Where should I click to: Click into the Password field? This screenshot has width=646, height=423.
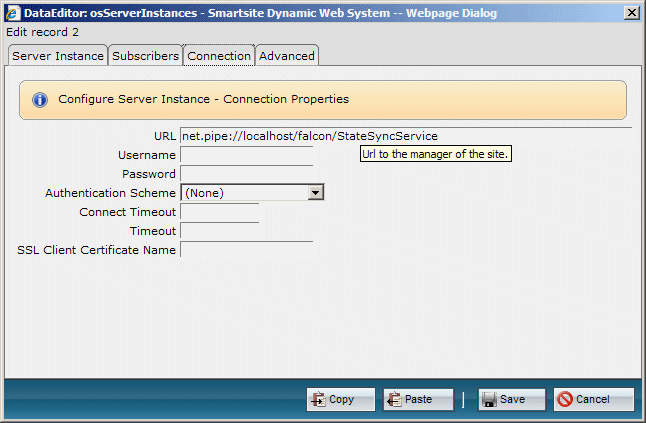point(246,174)
